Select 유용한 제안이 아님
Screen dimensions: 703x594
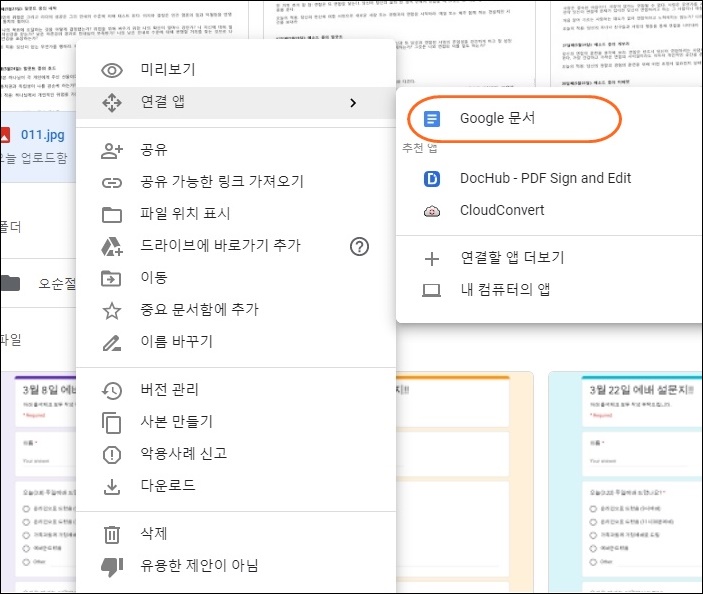pos(236,567)
